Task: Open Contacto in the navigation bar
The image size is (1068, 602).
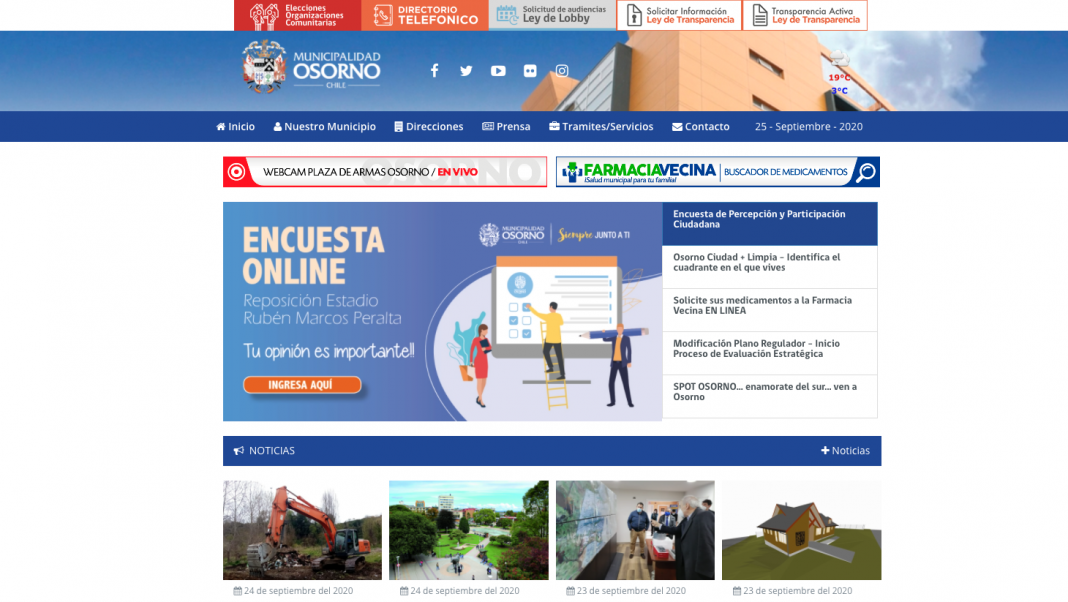Action: pyautogui.click(x=701, y=127)
